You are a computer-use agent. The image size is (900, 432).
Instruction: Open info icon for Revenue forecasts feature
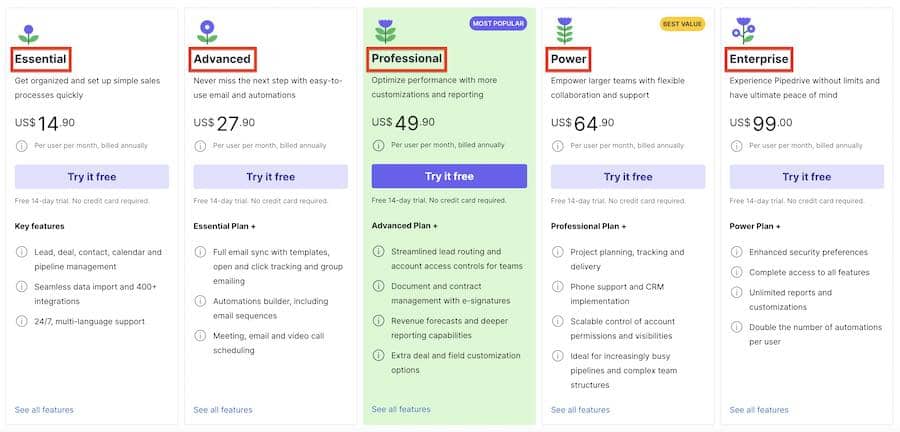click(378, 321)
